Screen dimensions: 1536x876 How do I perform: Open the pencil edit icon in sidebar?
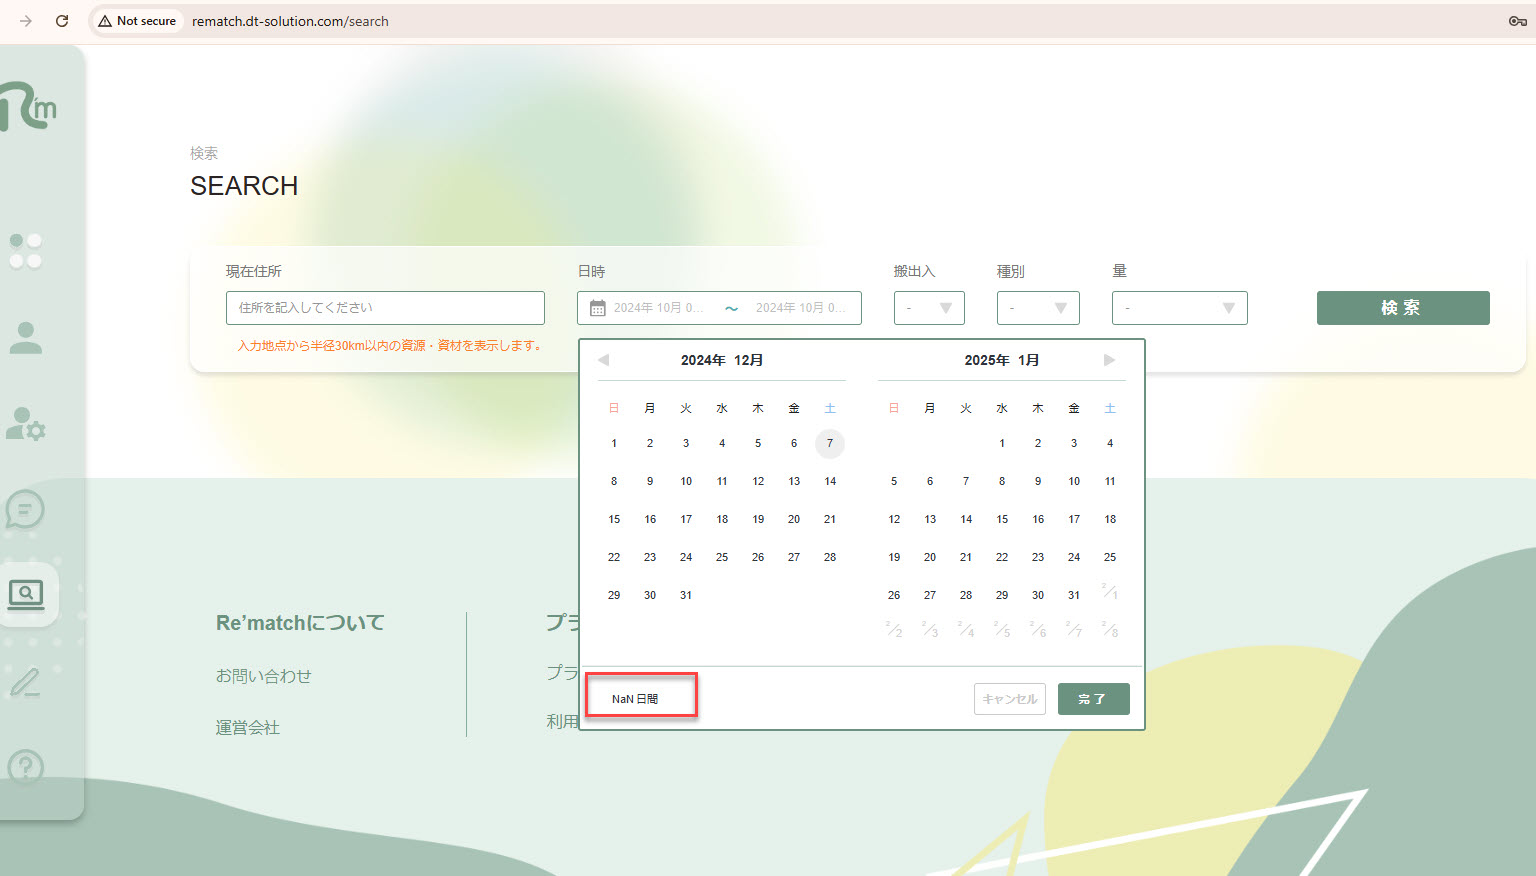coord(25,682)
